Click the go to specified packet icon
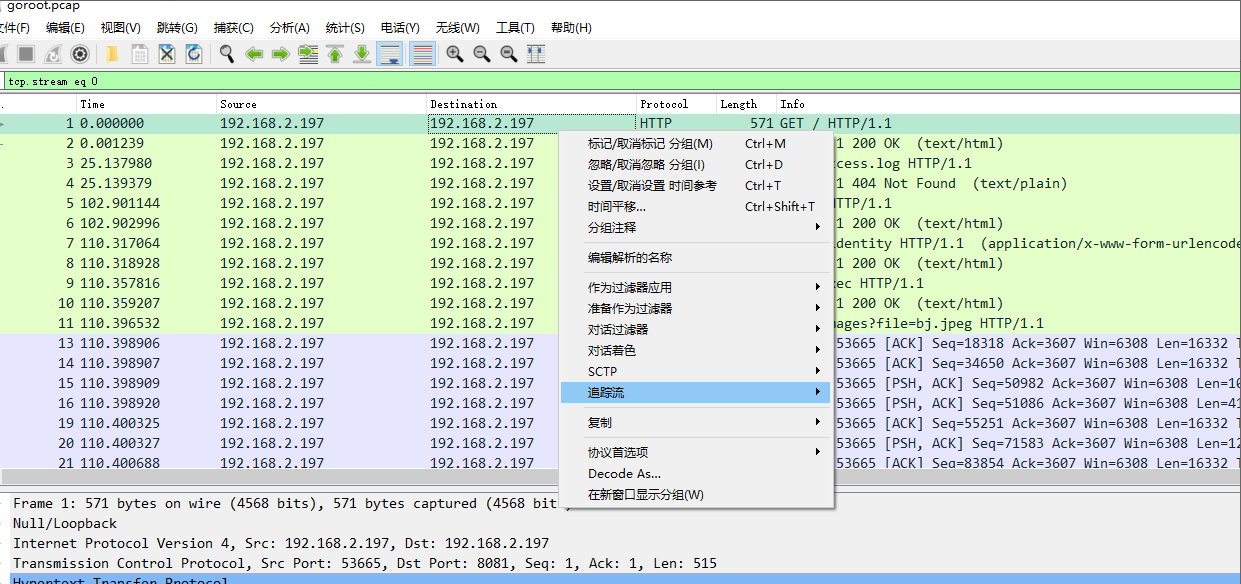The height and width of the screenshot is (584, 1241). point(308,54)
